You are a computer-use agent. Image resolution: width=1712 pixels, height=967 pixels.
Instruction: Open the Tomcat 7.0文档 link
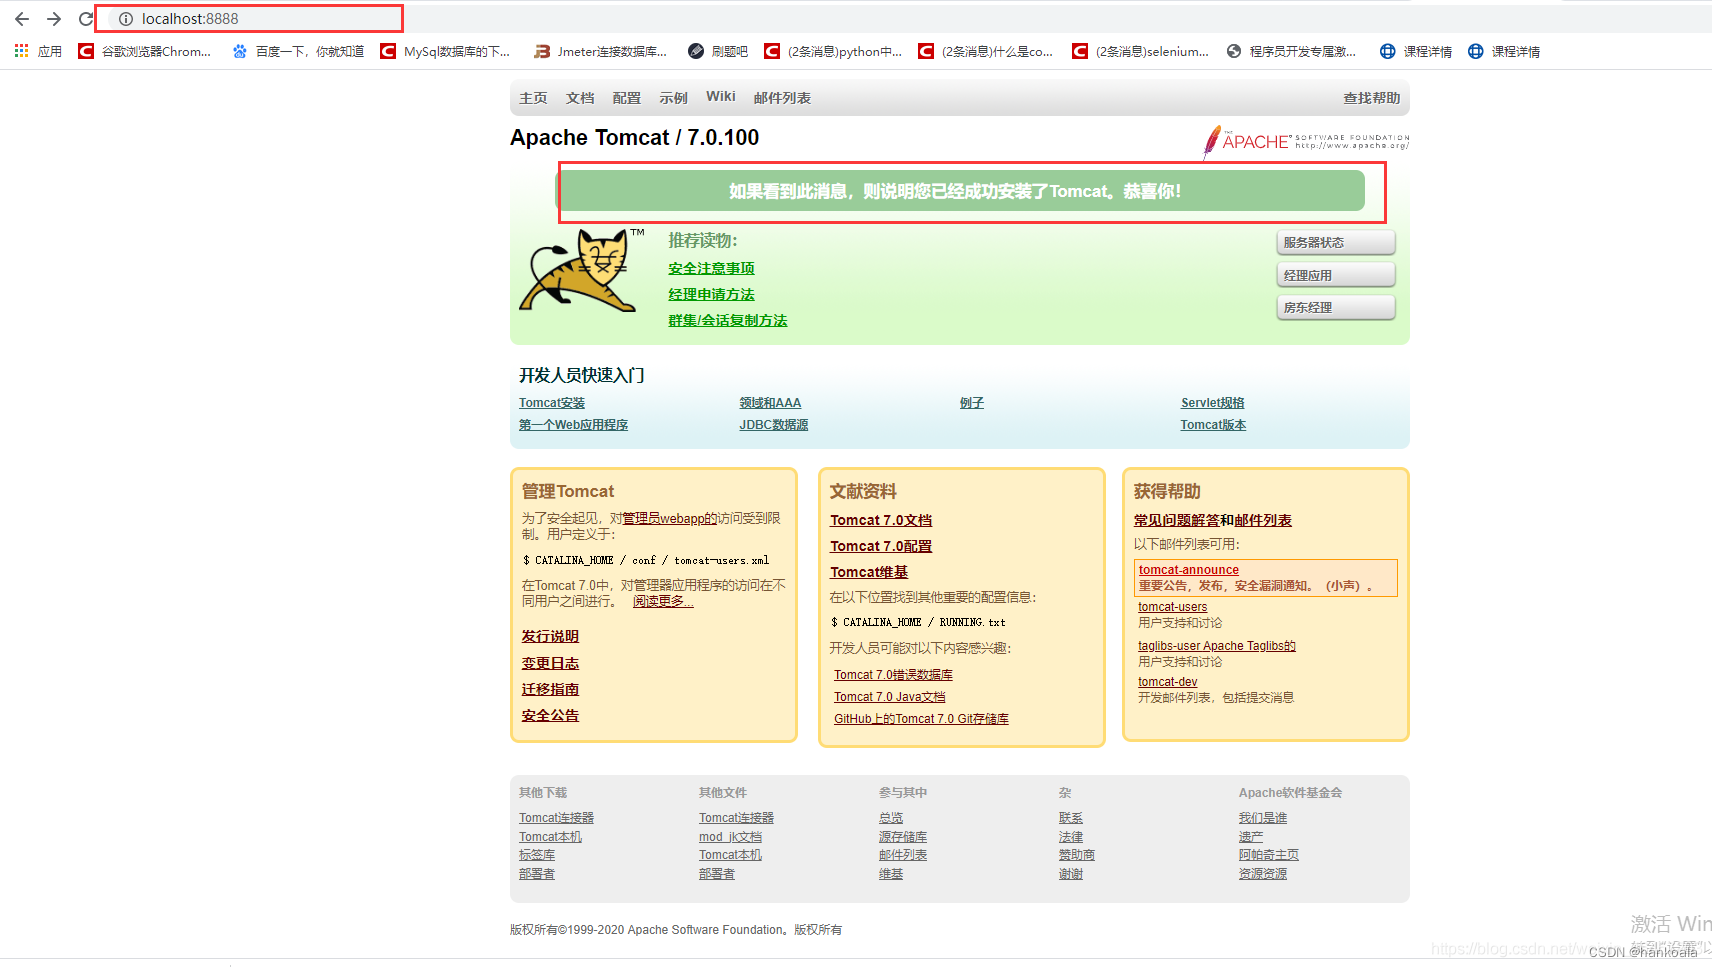[x=881, y=520]
